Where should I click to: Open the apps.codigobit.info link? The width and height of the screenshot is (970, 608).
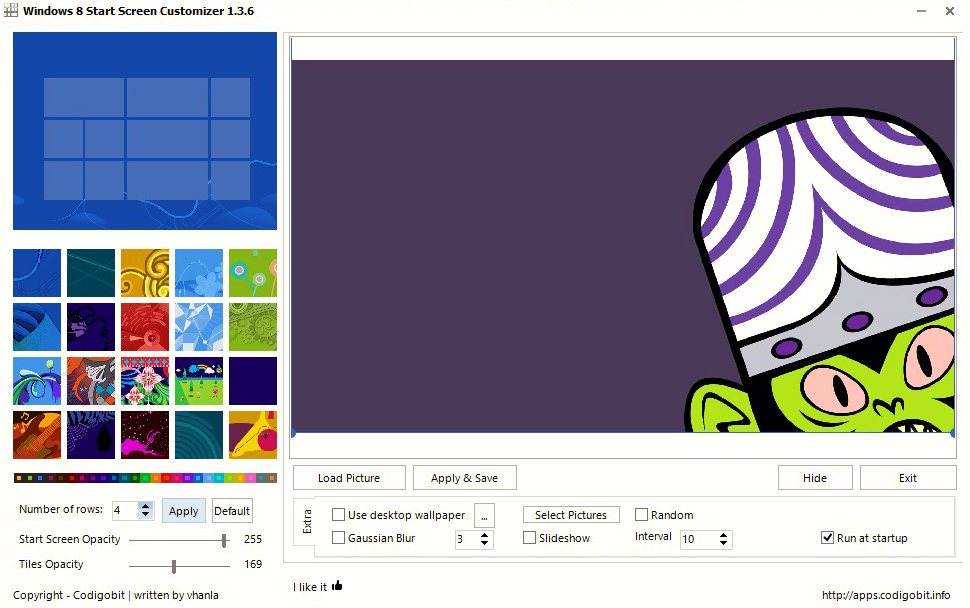(886, 595)
